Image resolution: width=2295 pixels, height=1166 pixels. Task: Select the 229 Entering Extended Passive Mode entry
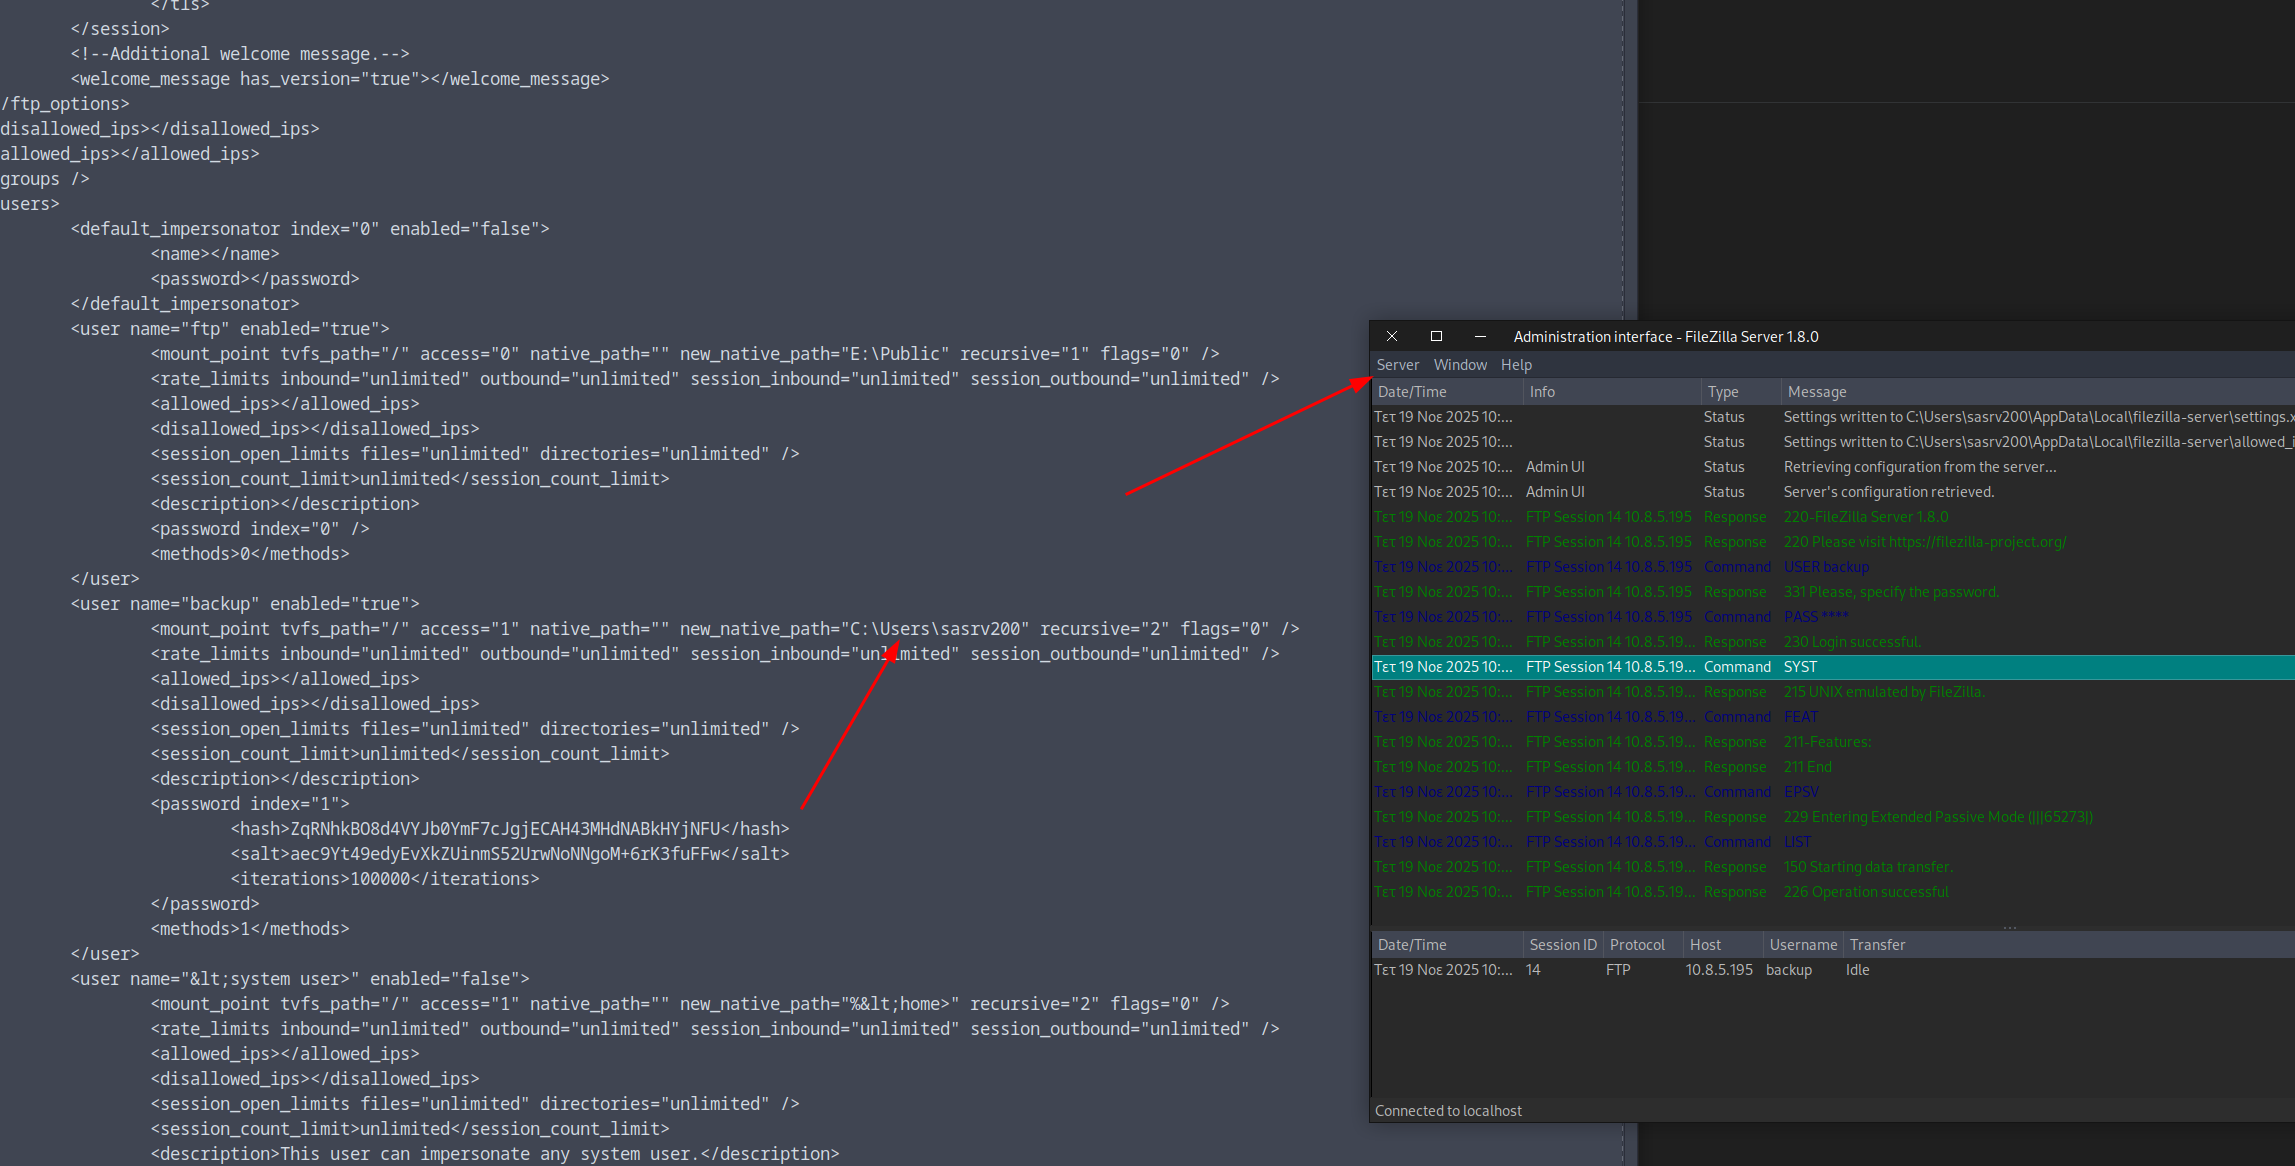point(1937,816)
